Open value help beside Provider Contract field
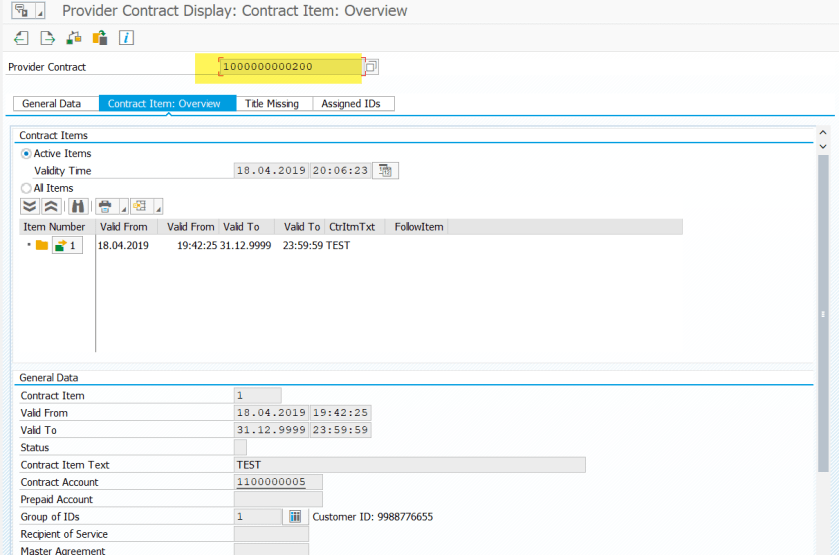 [x=371, y=67]
